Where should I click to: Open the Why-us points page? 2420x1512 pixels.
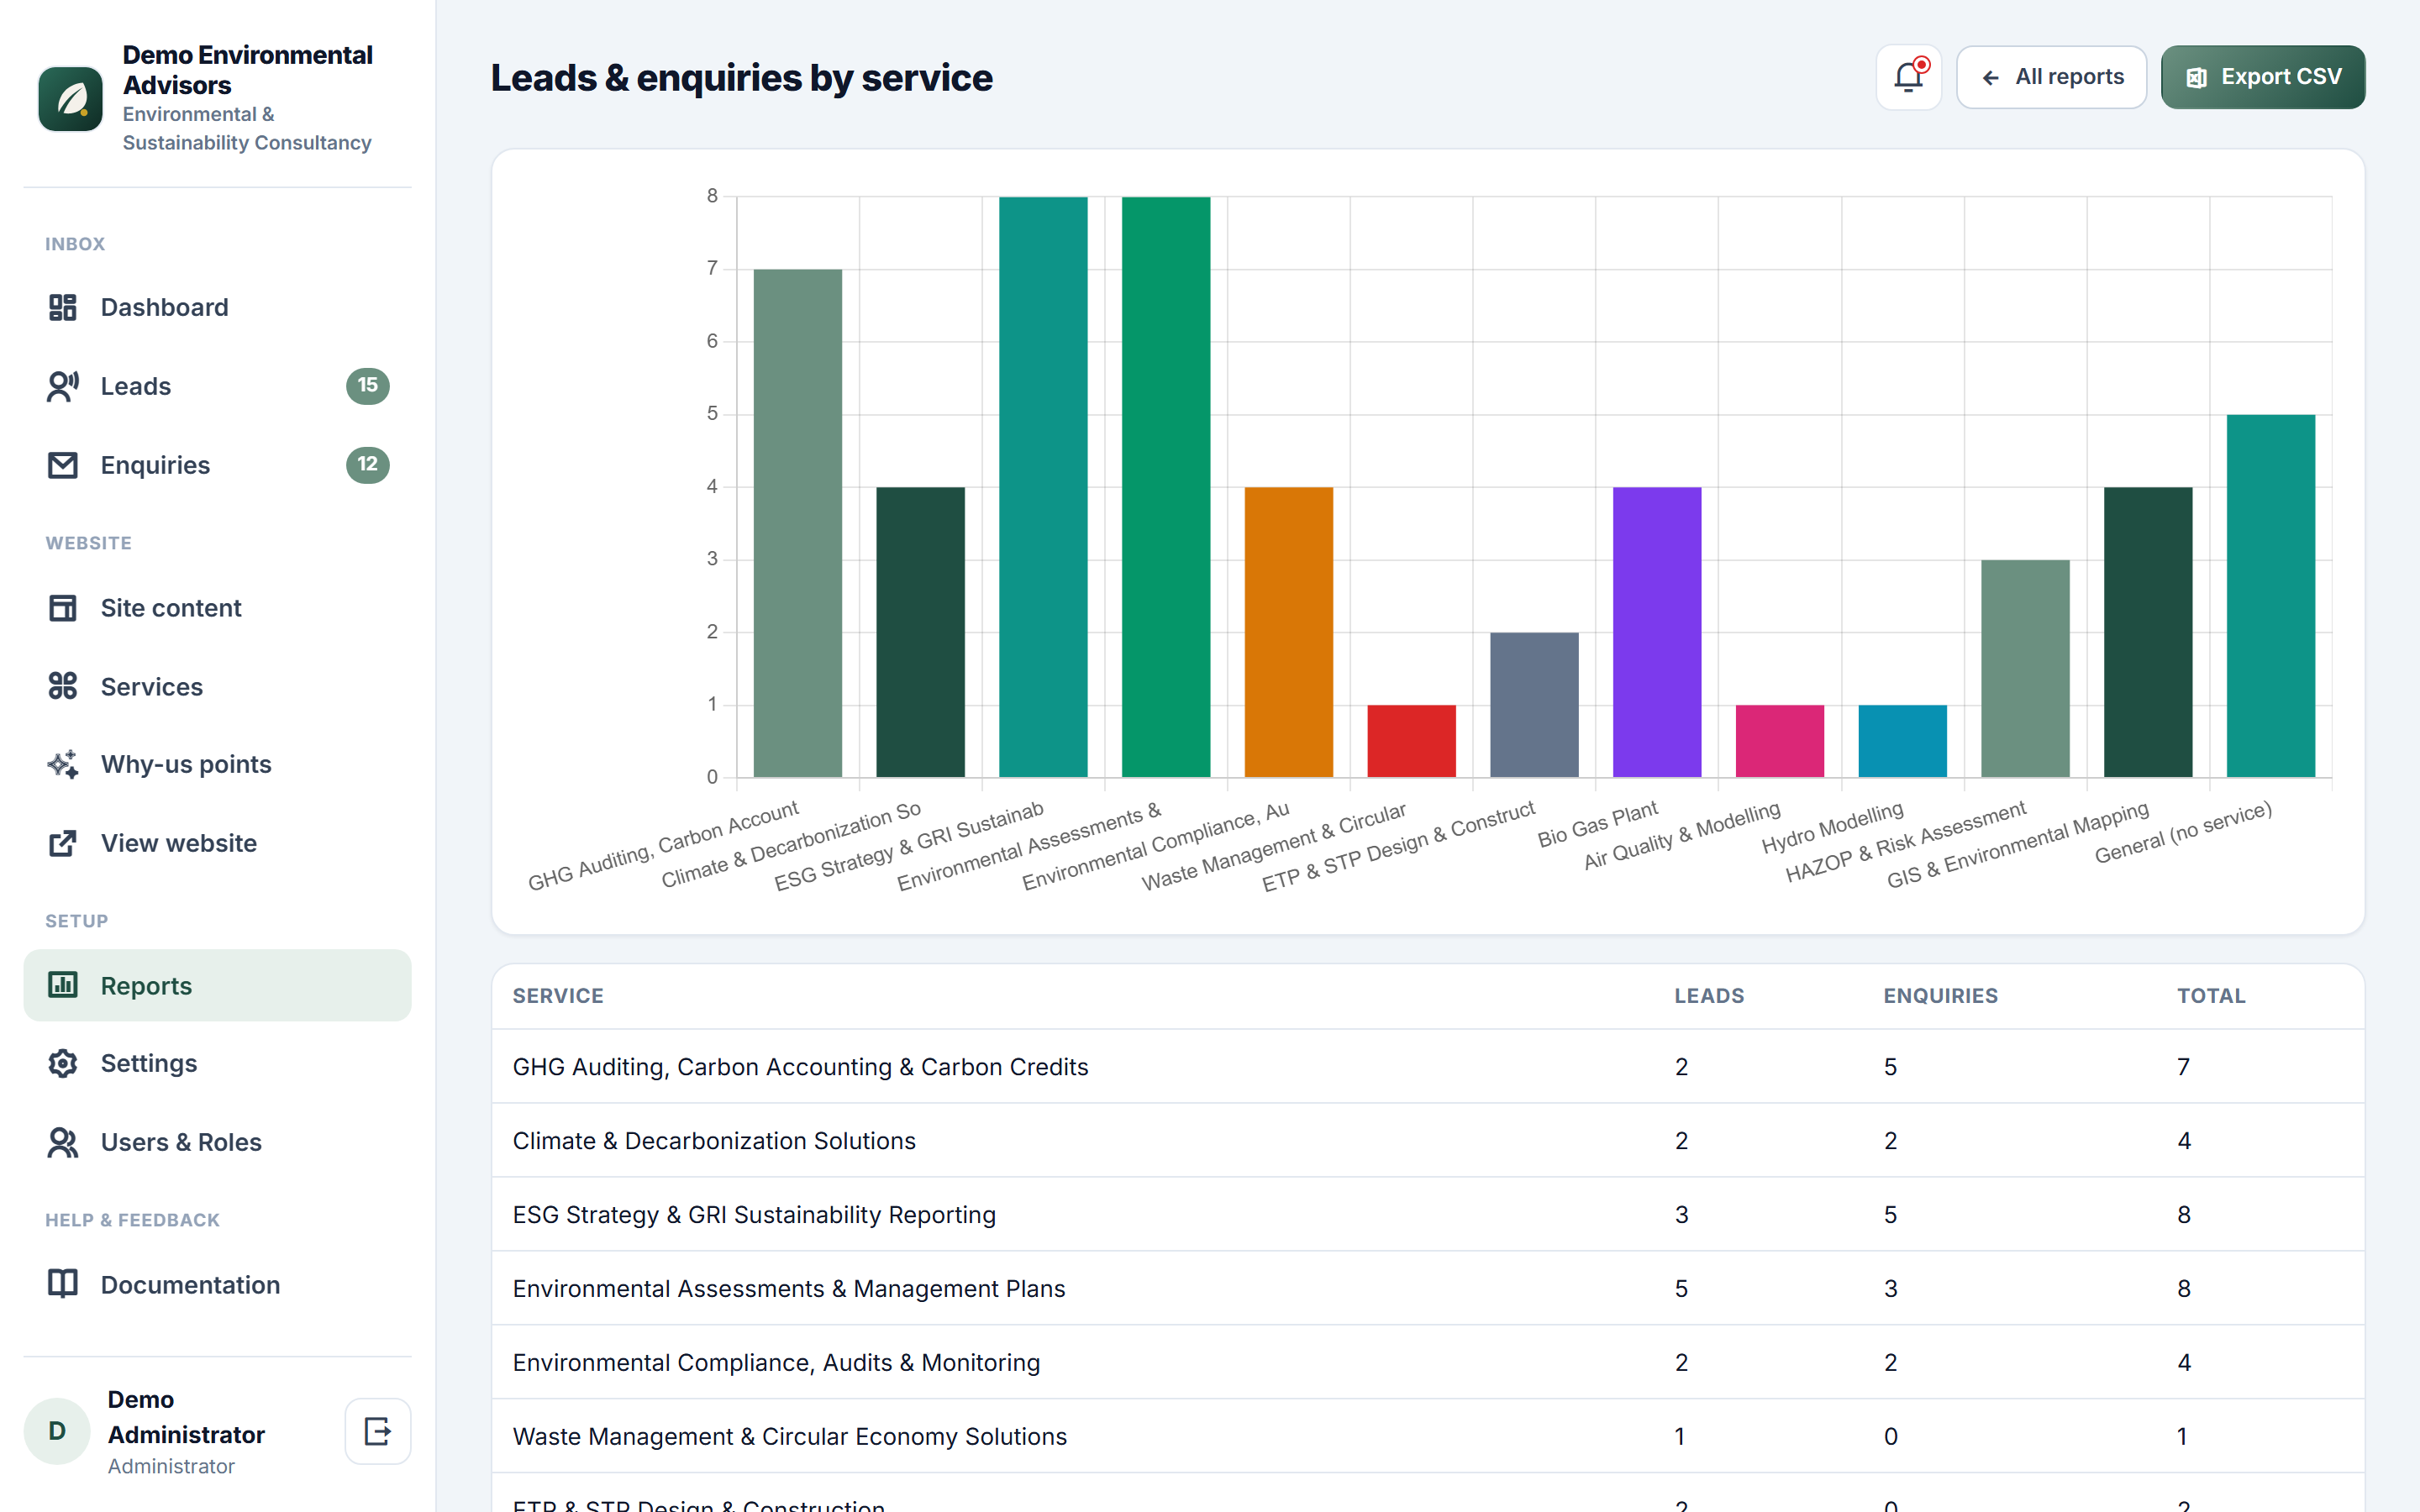coord(217,764)
